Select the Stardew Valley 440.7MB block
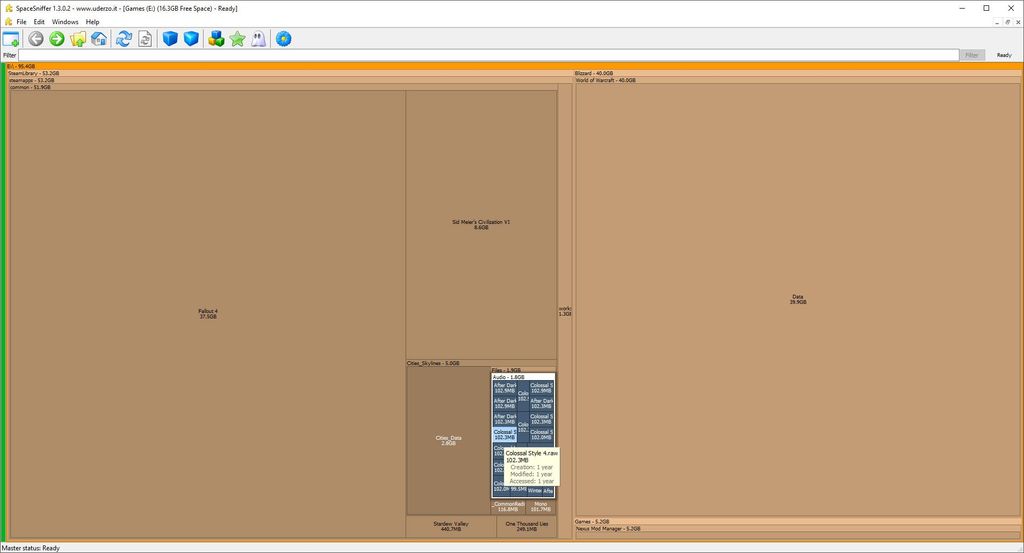 (x=451, y=526)
